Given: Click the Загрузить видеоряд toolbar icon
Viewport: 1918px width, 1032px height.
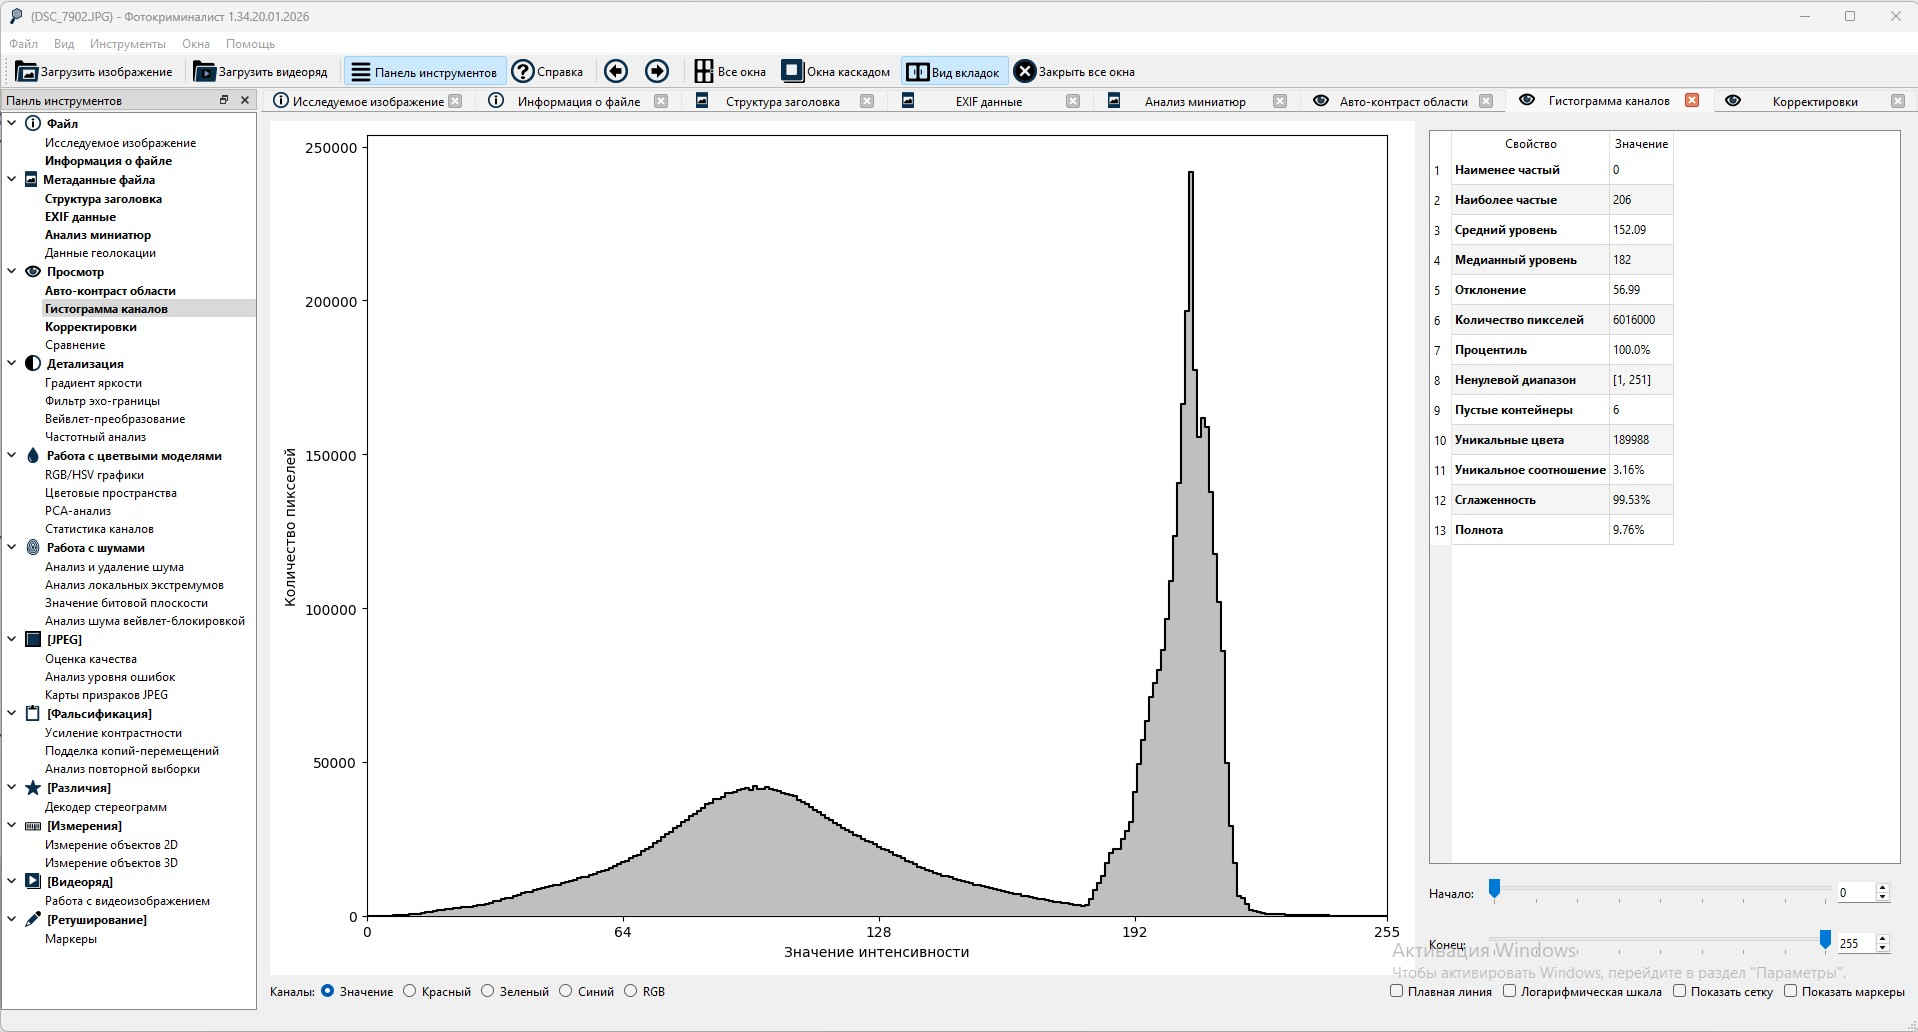Looking at the screenshot, I should (205, 72).
